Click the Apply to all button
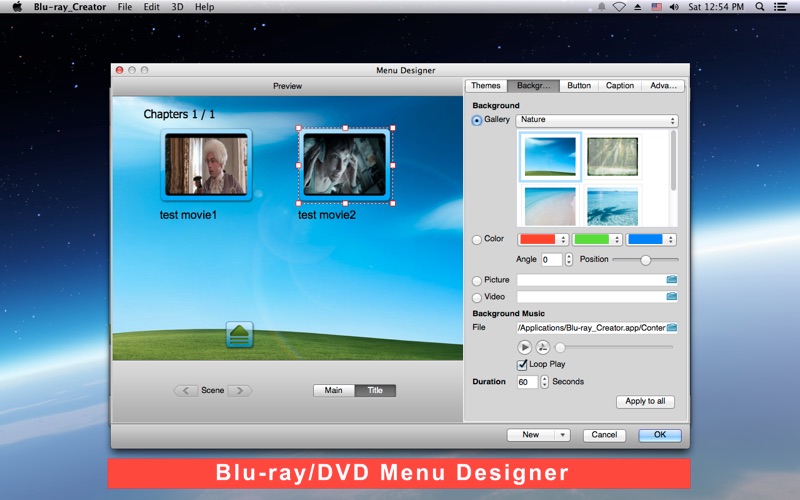800x500 pixels. (x=645, y=402)
